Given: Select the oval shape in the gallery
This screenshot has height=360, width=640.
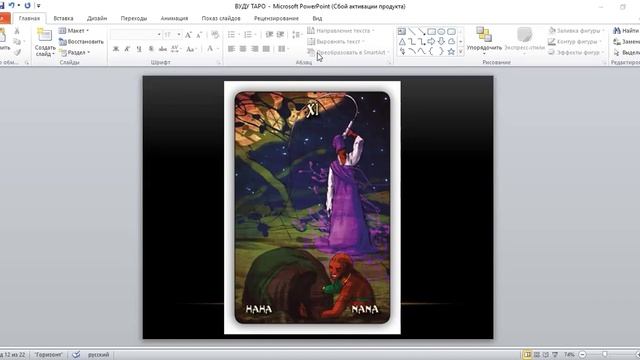Looking at the screenshot, I should 441,31.
